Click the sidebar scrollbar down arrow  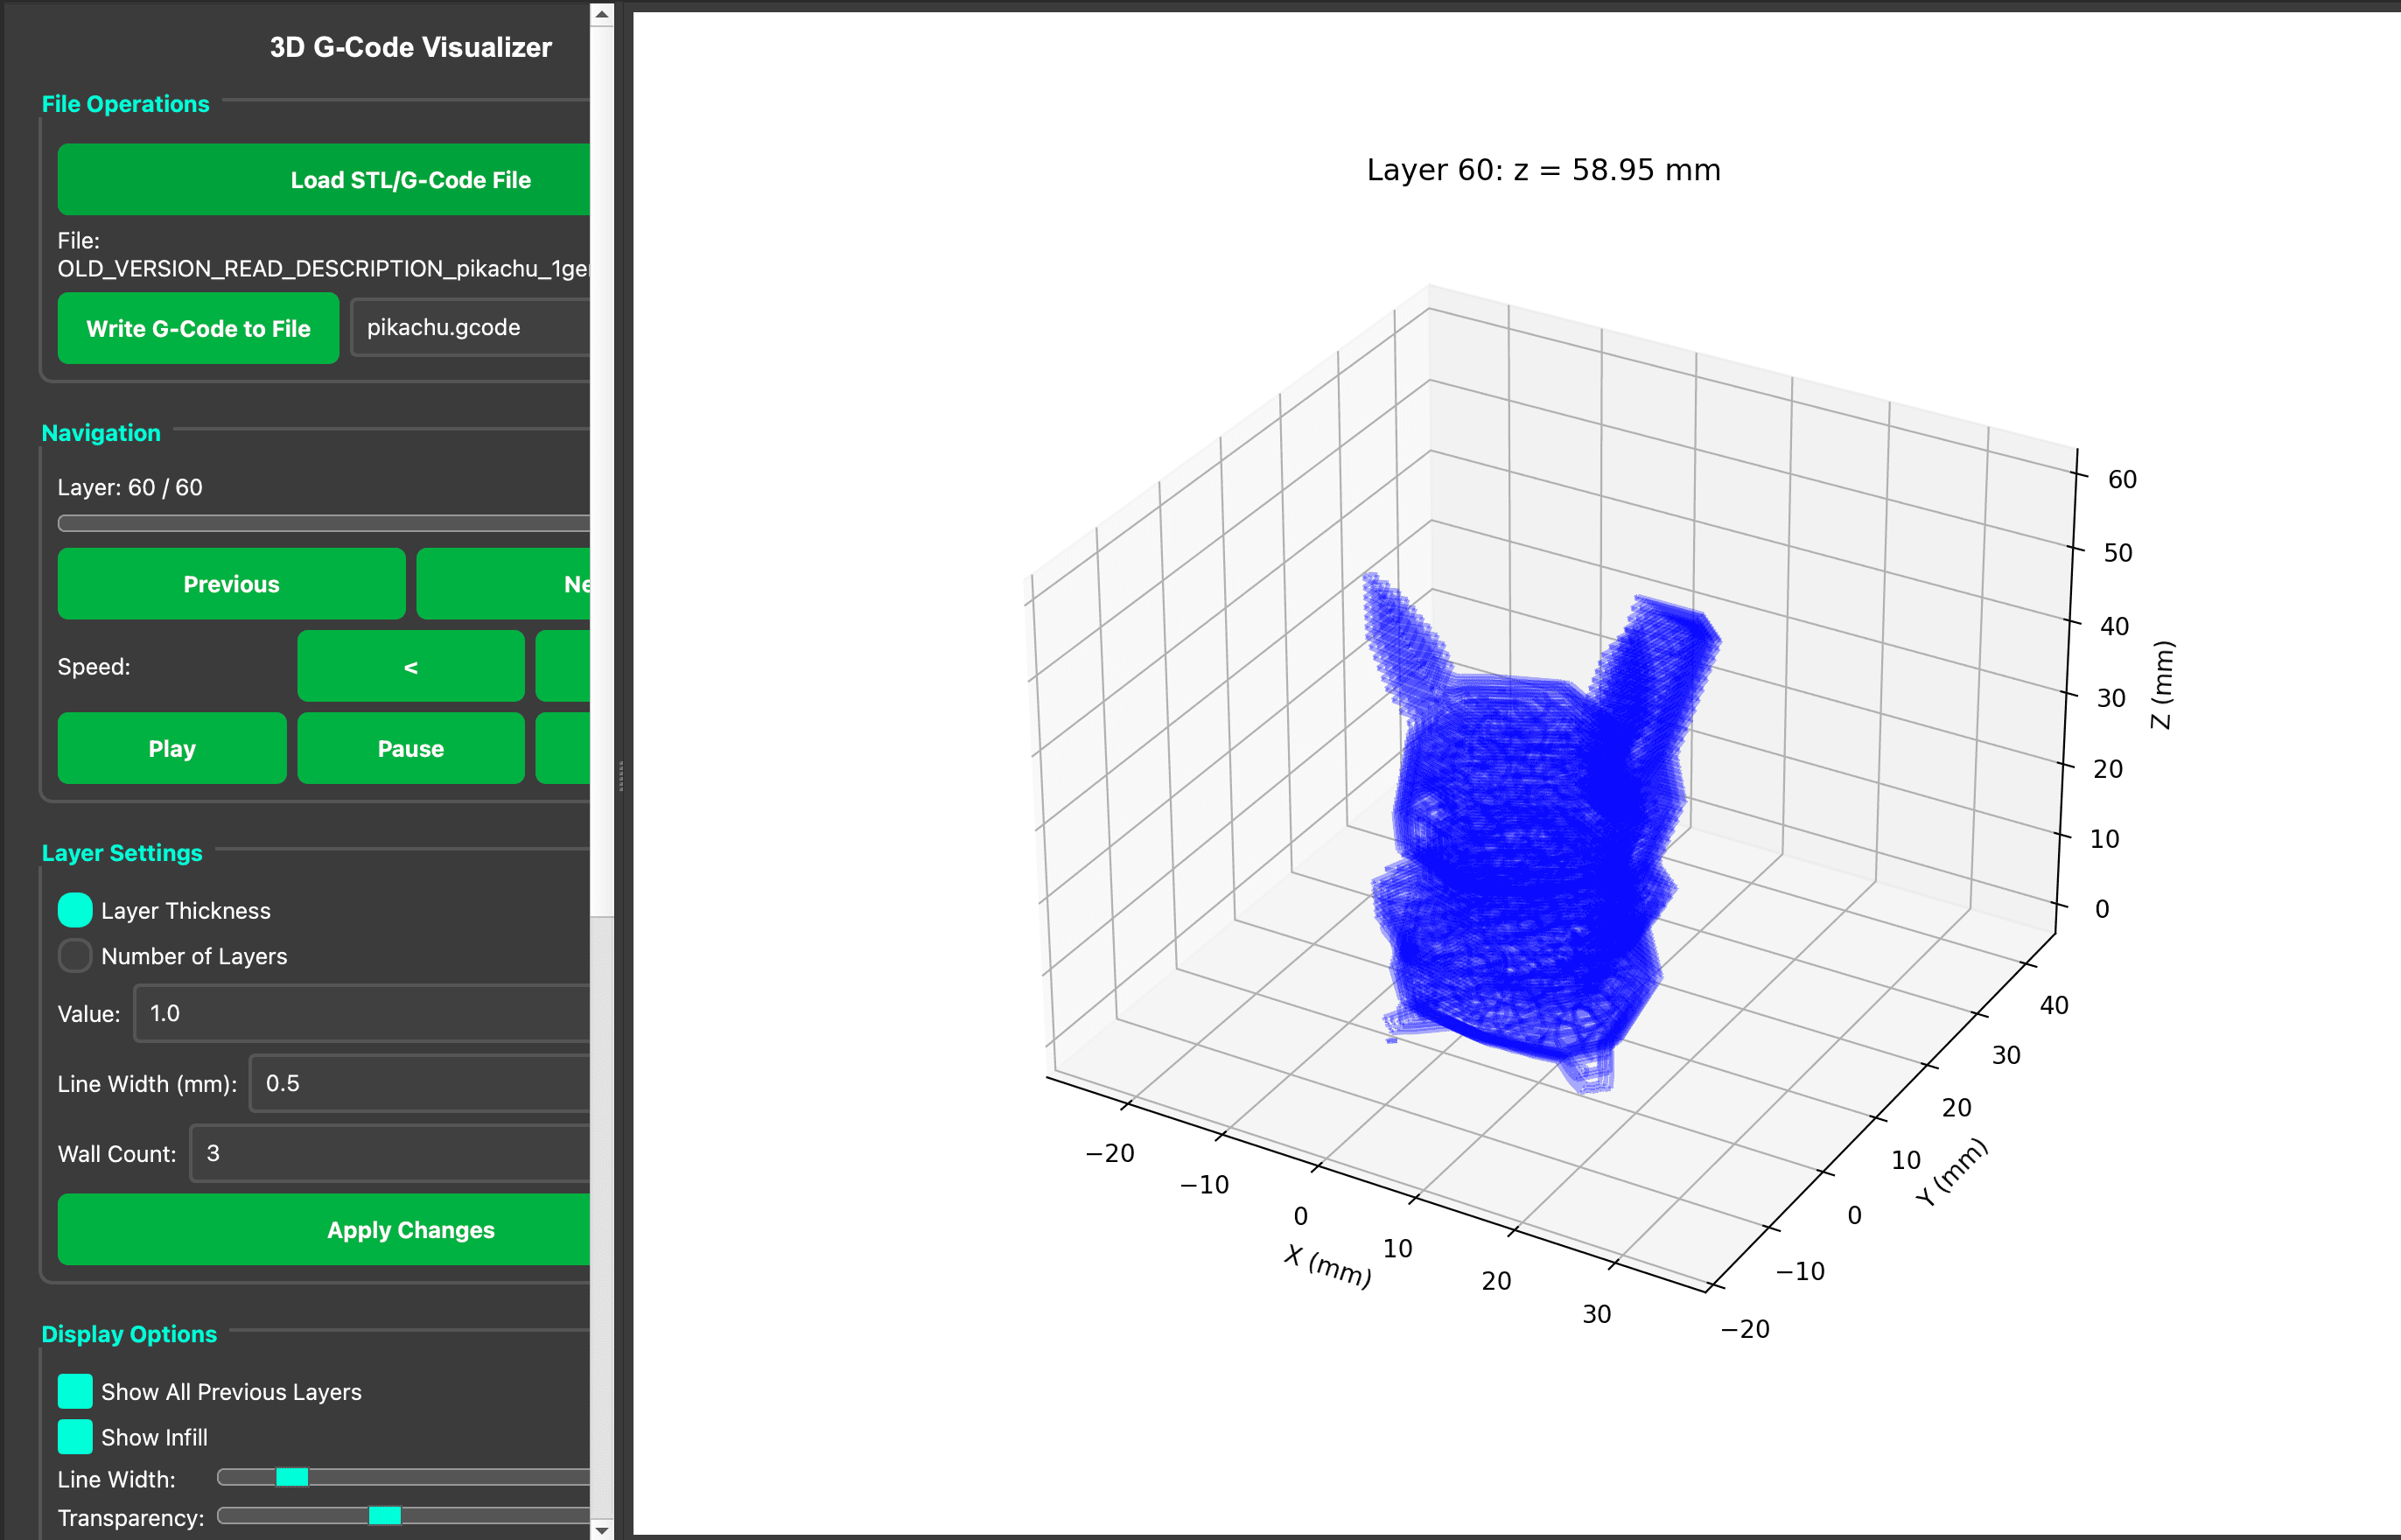click(x=601, y=1529)
